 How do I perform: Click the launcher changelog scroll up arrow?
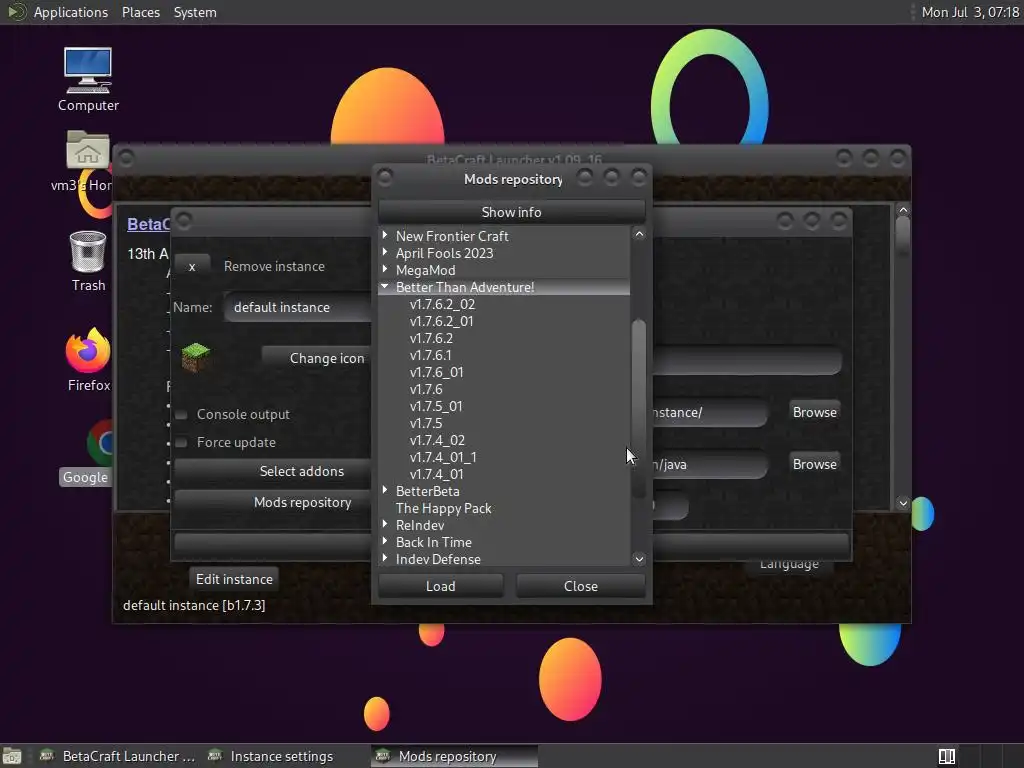coord(903,210)
